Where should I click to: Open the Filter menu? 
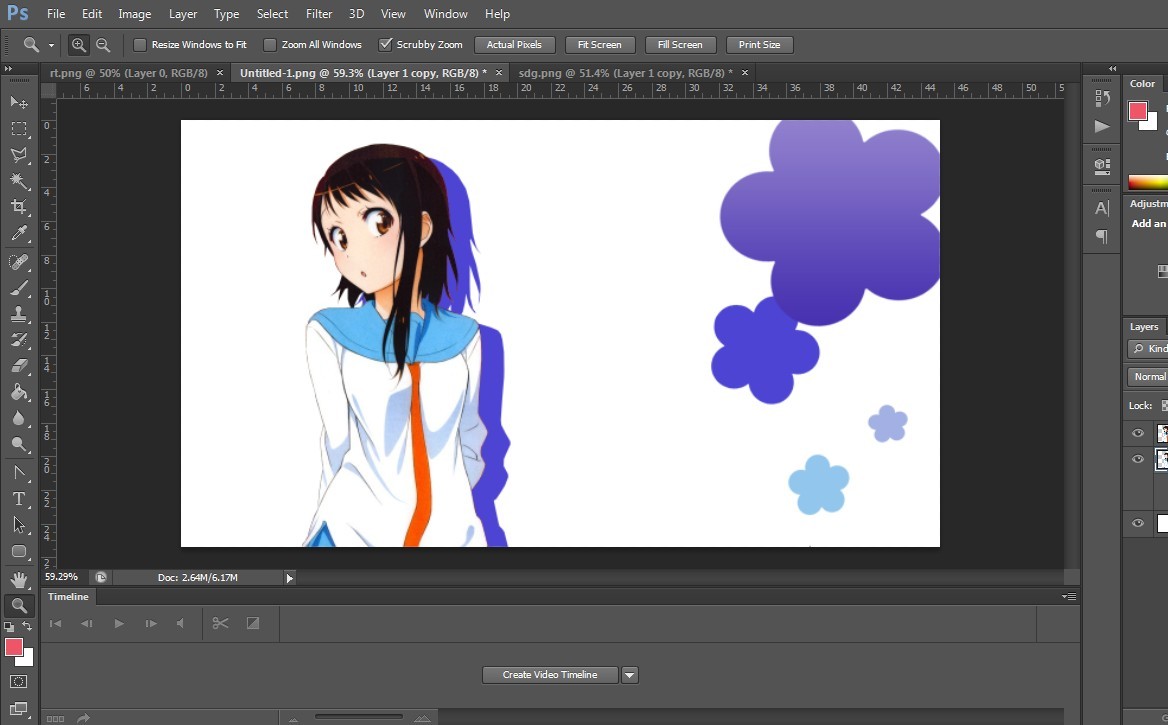click(319, 14)
